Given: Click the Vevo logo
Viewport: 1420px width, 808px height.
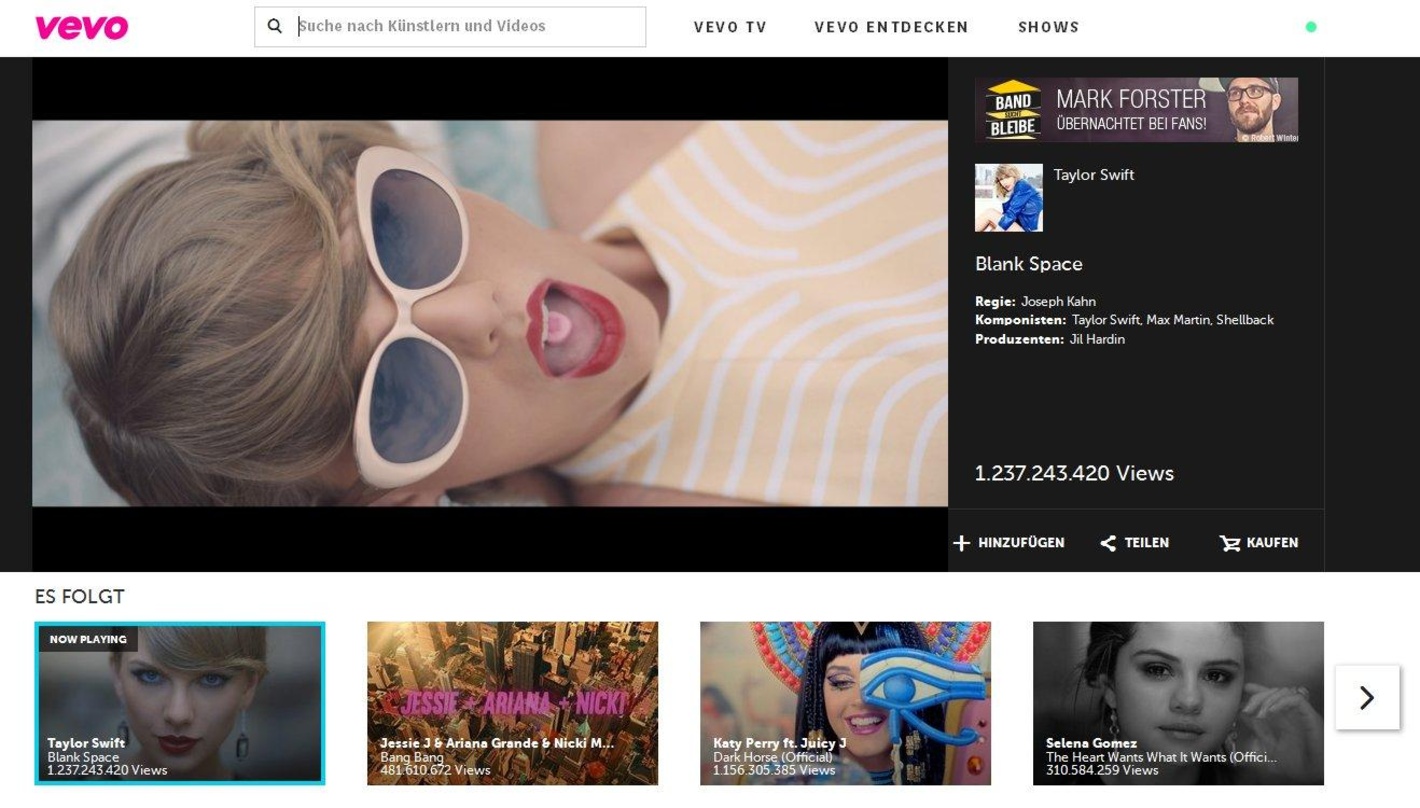Looking at the screenshot, I should coord(81,27).
